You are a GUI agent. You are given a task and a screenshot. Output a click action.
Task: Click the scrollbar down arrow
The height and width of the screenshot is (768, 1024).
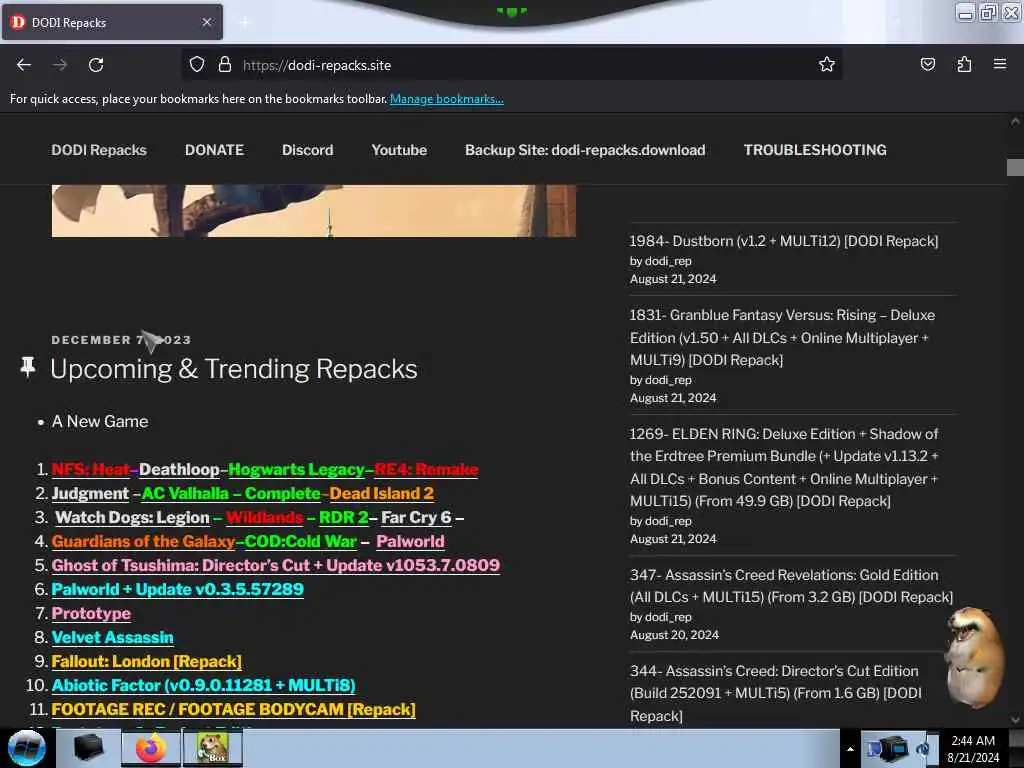click(x=1015, y=720)
